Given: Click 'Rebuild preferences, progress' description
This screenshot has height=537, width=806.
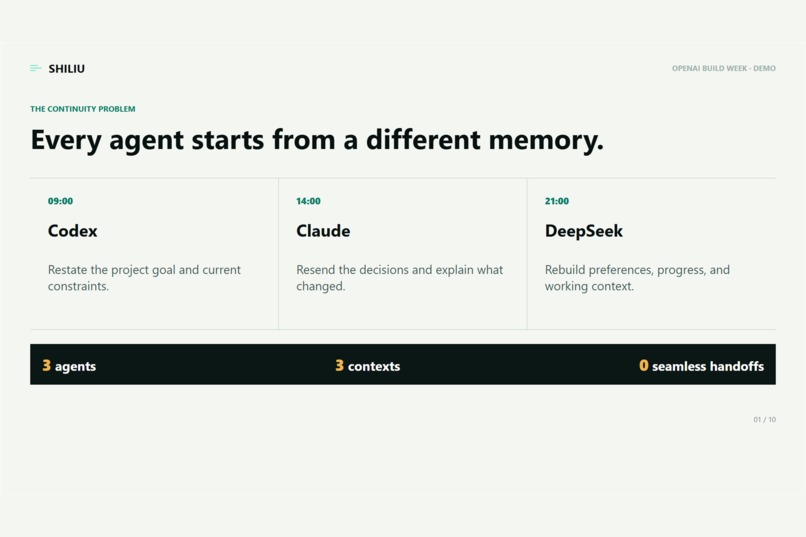Looking at the screenshot, I should [x=637, y=277].
